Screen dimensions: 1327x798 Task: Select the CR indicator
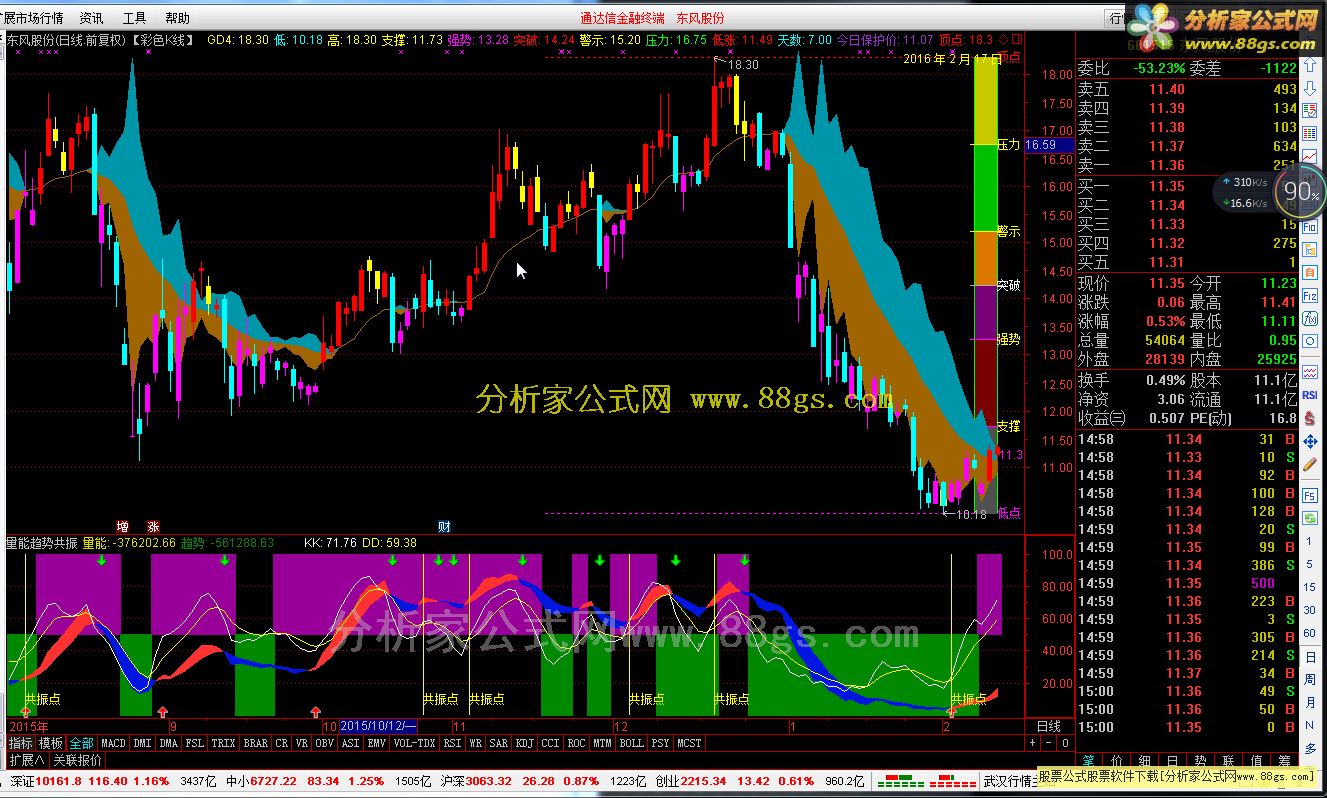click(282, 743)
